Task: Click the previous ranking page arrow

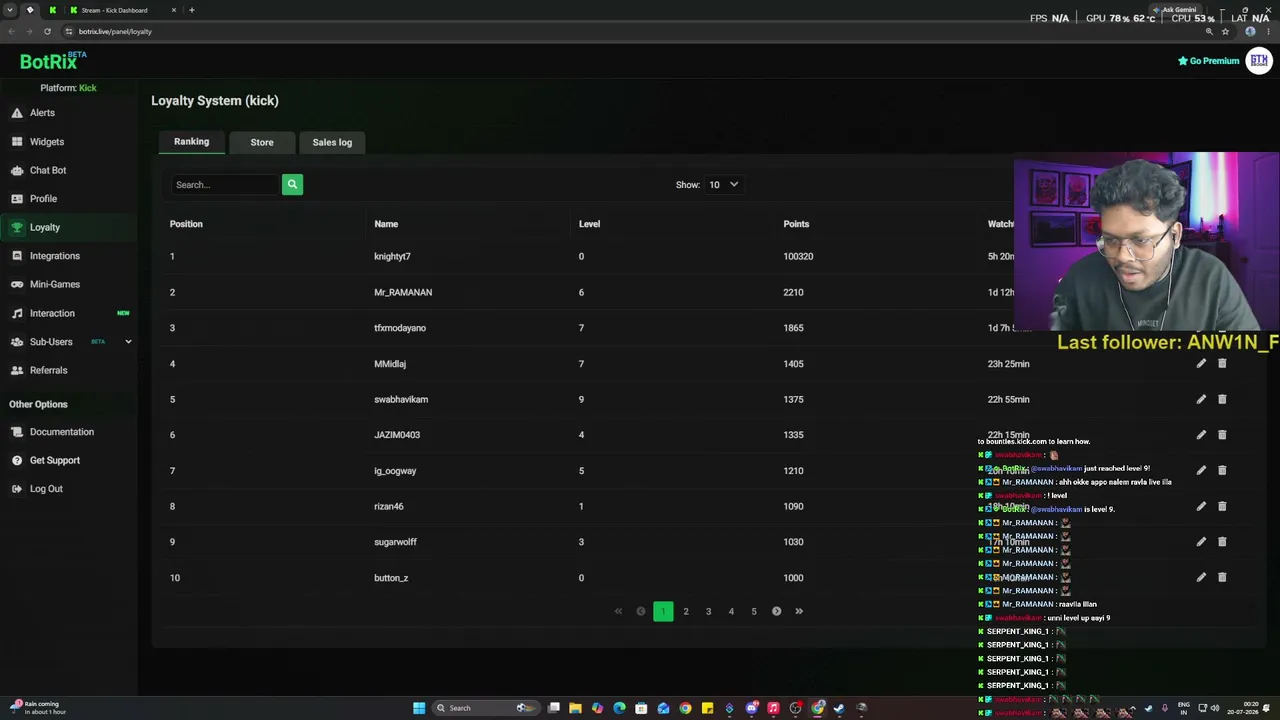Action: [641, 611]
